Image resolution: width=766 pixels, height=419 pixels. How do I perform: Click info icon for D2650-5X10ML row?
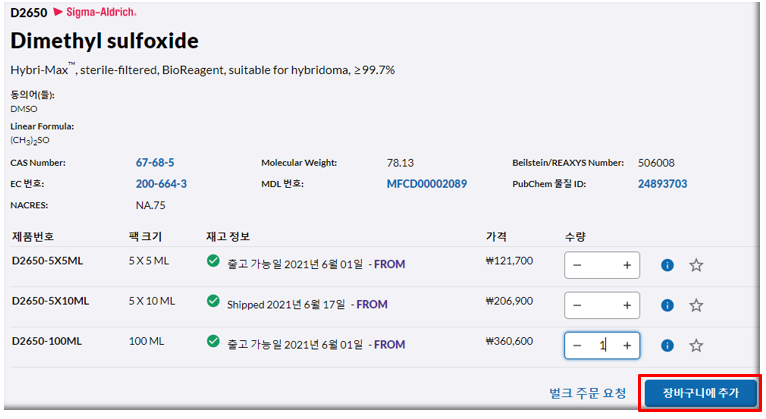(667, 305)
